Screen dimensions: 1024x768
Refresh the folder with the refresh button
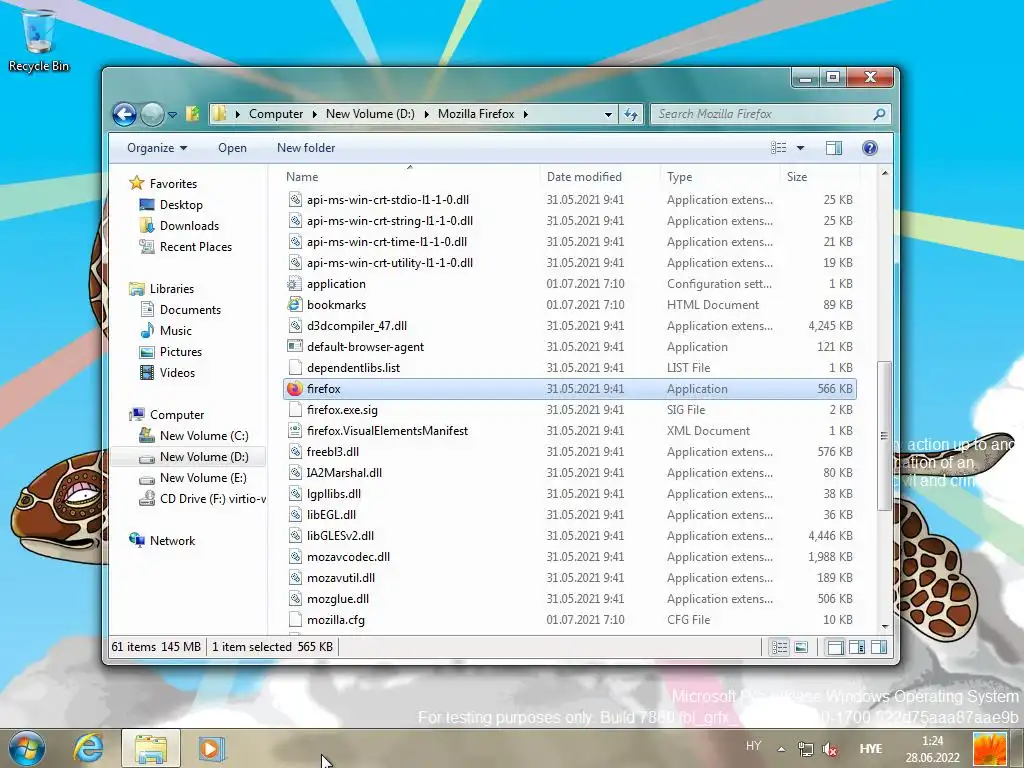[x=631, y=114]
